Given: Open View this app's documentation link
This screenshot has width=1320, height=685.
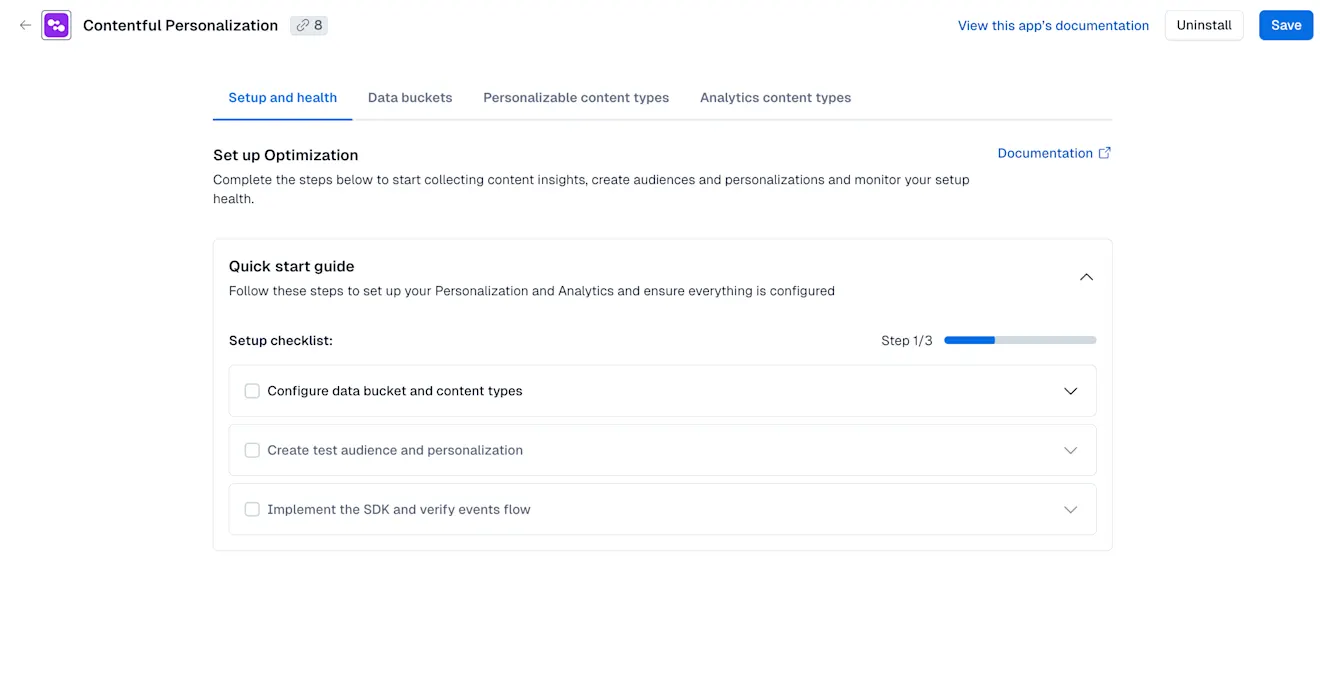Looking at the screenshot, I should 1053,26.
